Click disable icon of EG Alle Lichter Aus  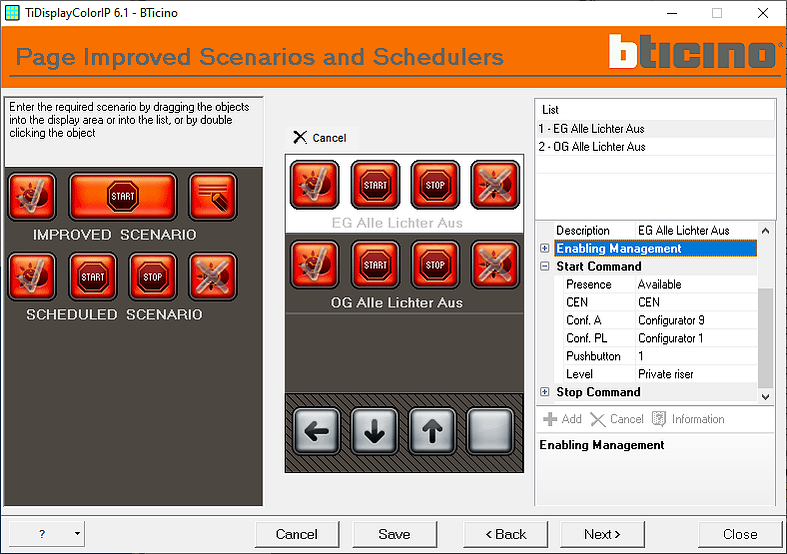click(495, 185)
